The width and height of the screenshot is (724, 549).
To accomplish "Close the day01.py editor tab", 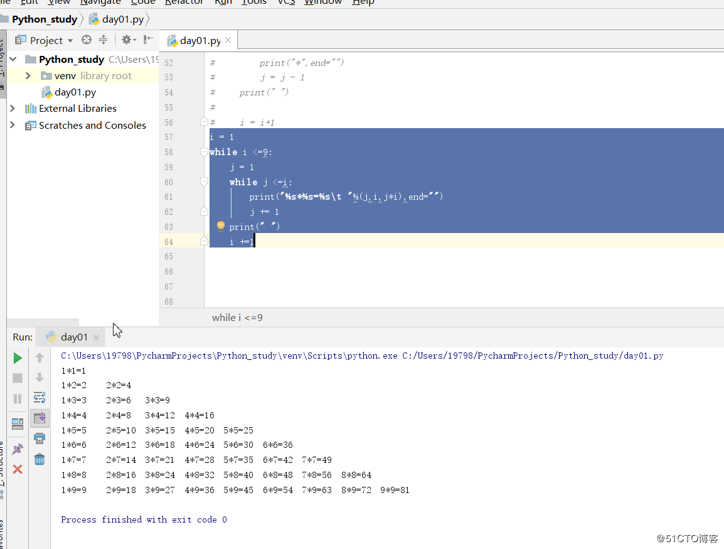I will [228, 41].
